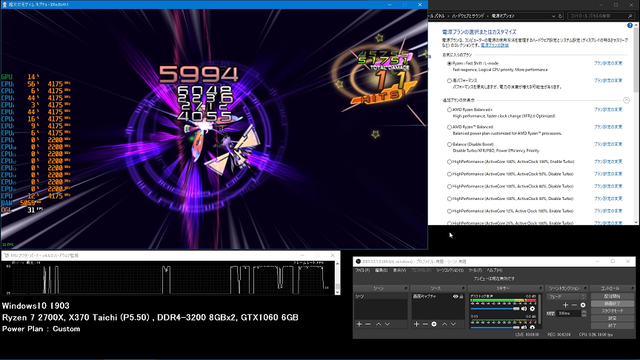Select AMD Ryzen Balanced plan without plus
640x360 pixels.
tap(449, 127)
